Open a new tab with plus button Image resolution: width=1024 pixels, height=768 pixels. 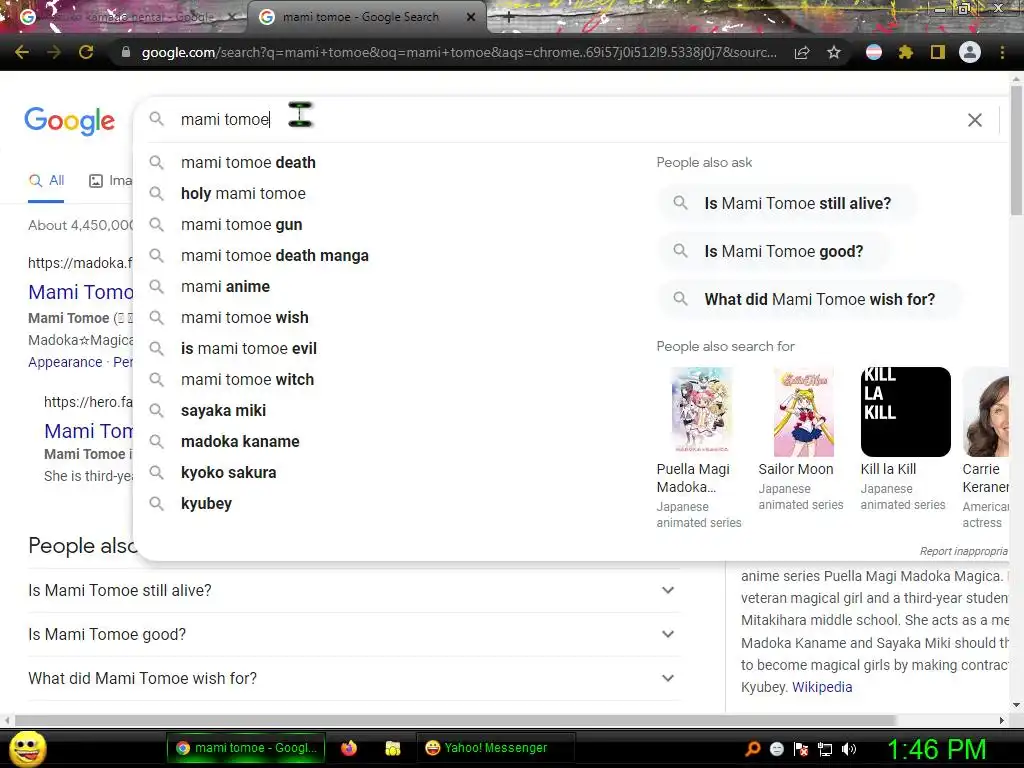tap(509, 18)
